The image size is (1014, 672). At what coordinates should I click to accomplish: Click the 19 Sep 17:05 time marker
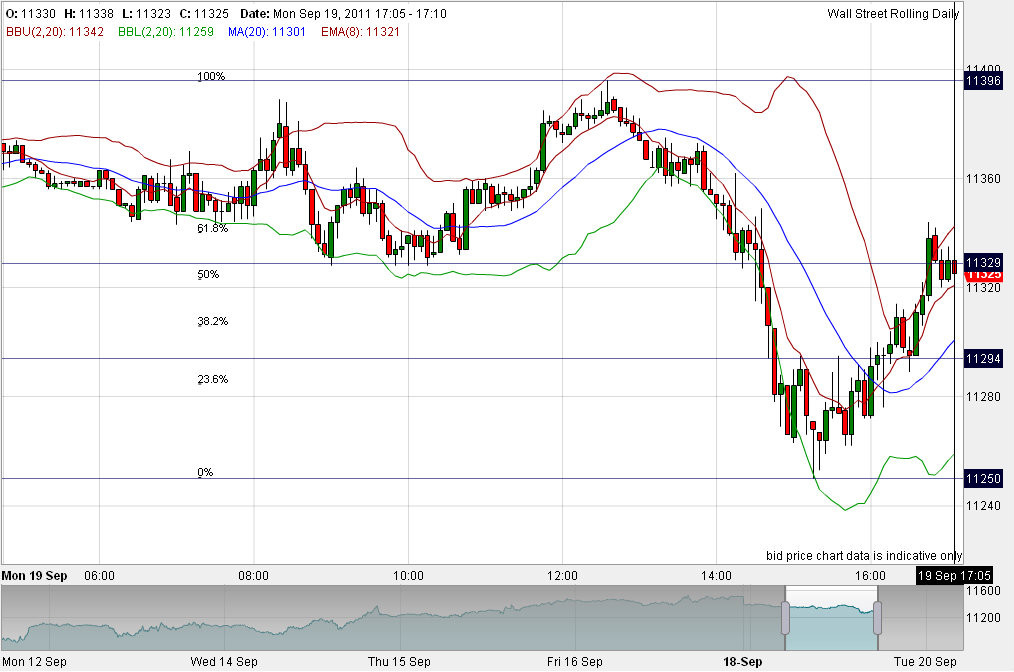[954, 576]
